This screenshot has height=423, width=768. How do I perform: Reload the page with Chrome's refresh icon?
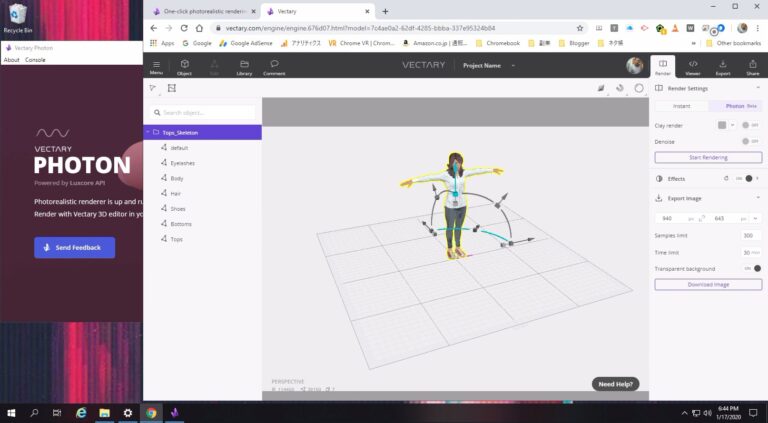pyautogui.click(x=184, y=28)
